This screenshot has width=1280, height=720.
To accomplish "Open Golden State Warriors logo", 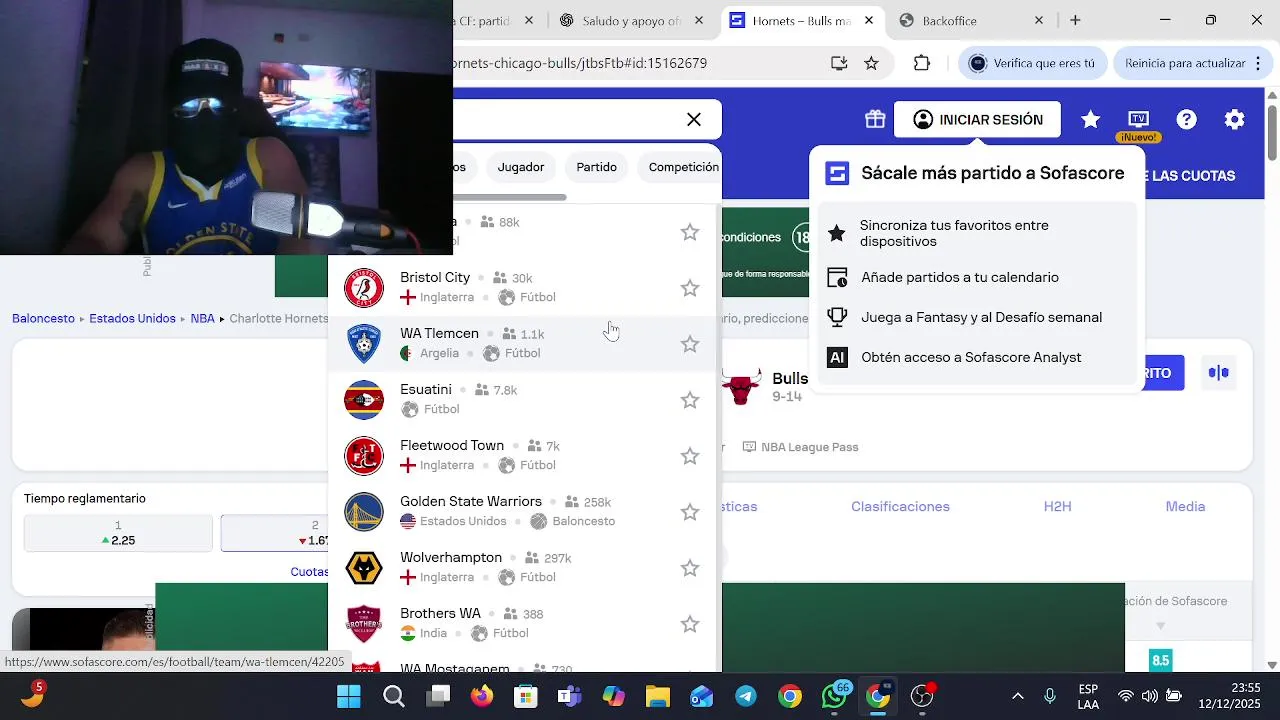I will coord(364,512).
